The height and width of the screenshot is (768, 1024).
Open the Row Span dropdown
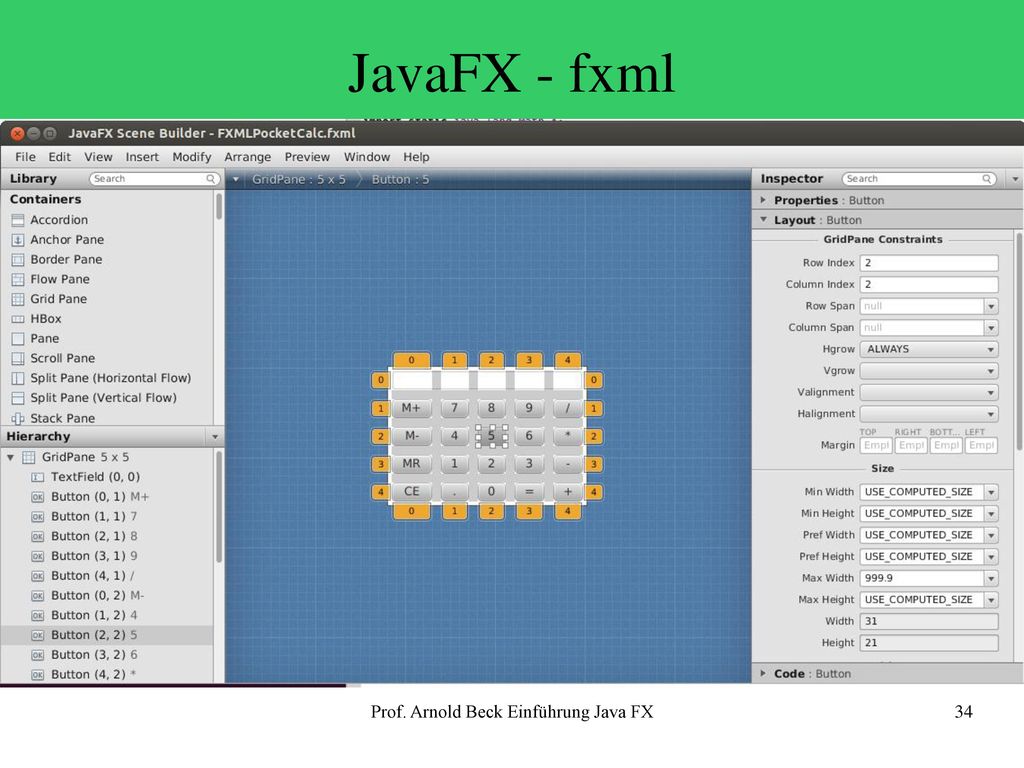click(991, 306)
